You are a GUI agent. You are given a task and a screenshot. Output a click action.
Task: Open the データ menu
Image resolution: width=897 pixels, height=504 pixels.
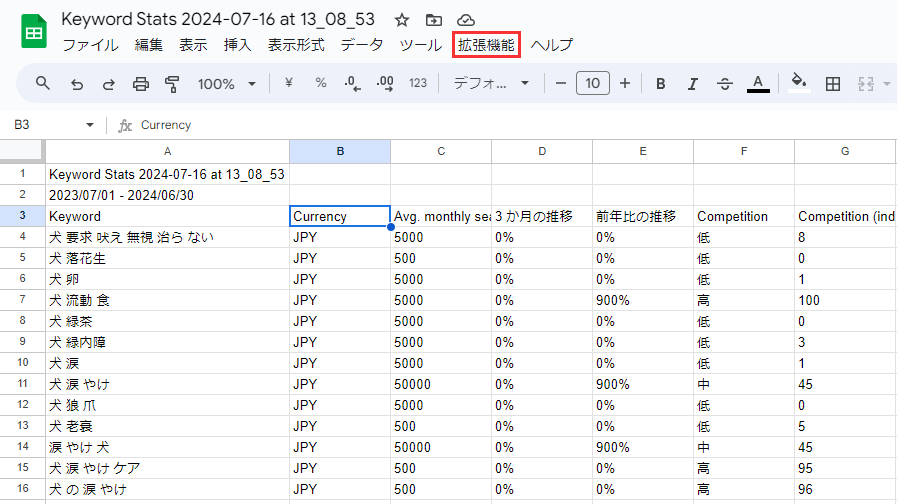click(x=362, y=45)
